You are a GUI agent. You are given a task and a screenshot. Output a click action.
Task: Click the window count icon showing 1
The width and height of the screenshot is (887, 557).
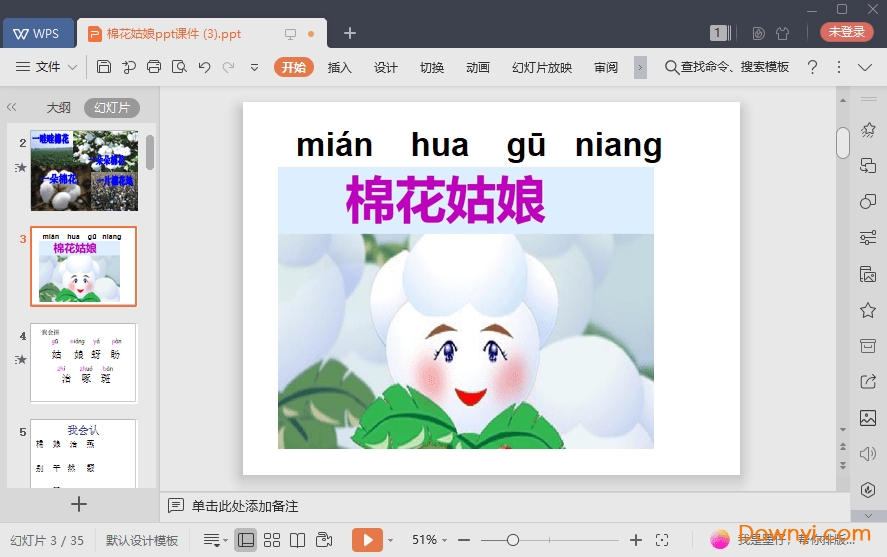720,33
